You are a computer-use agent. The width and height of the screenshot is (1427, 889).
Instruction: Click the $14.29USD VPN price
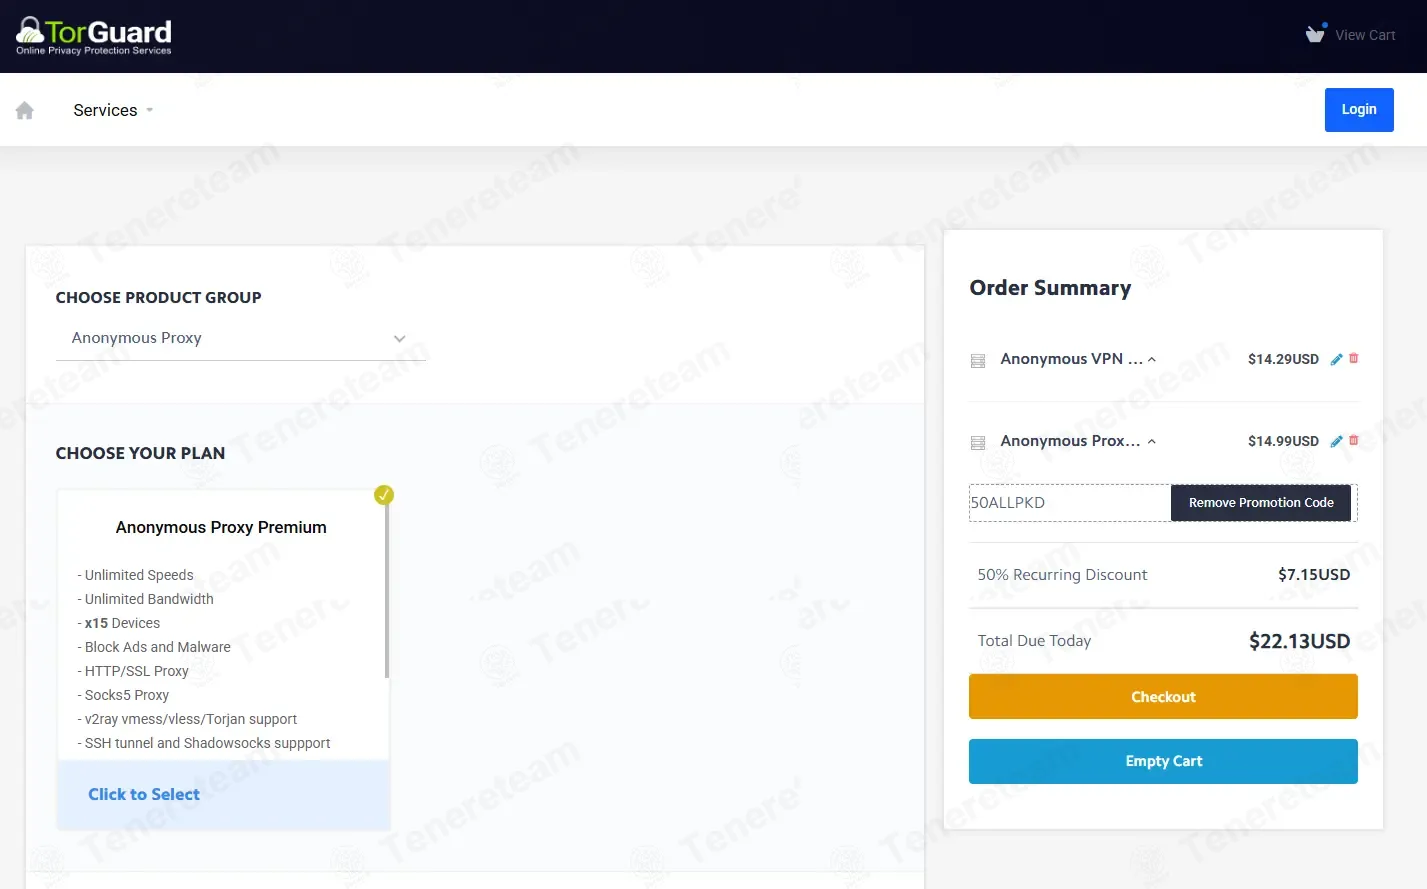click(x=1283, y=359)
